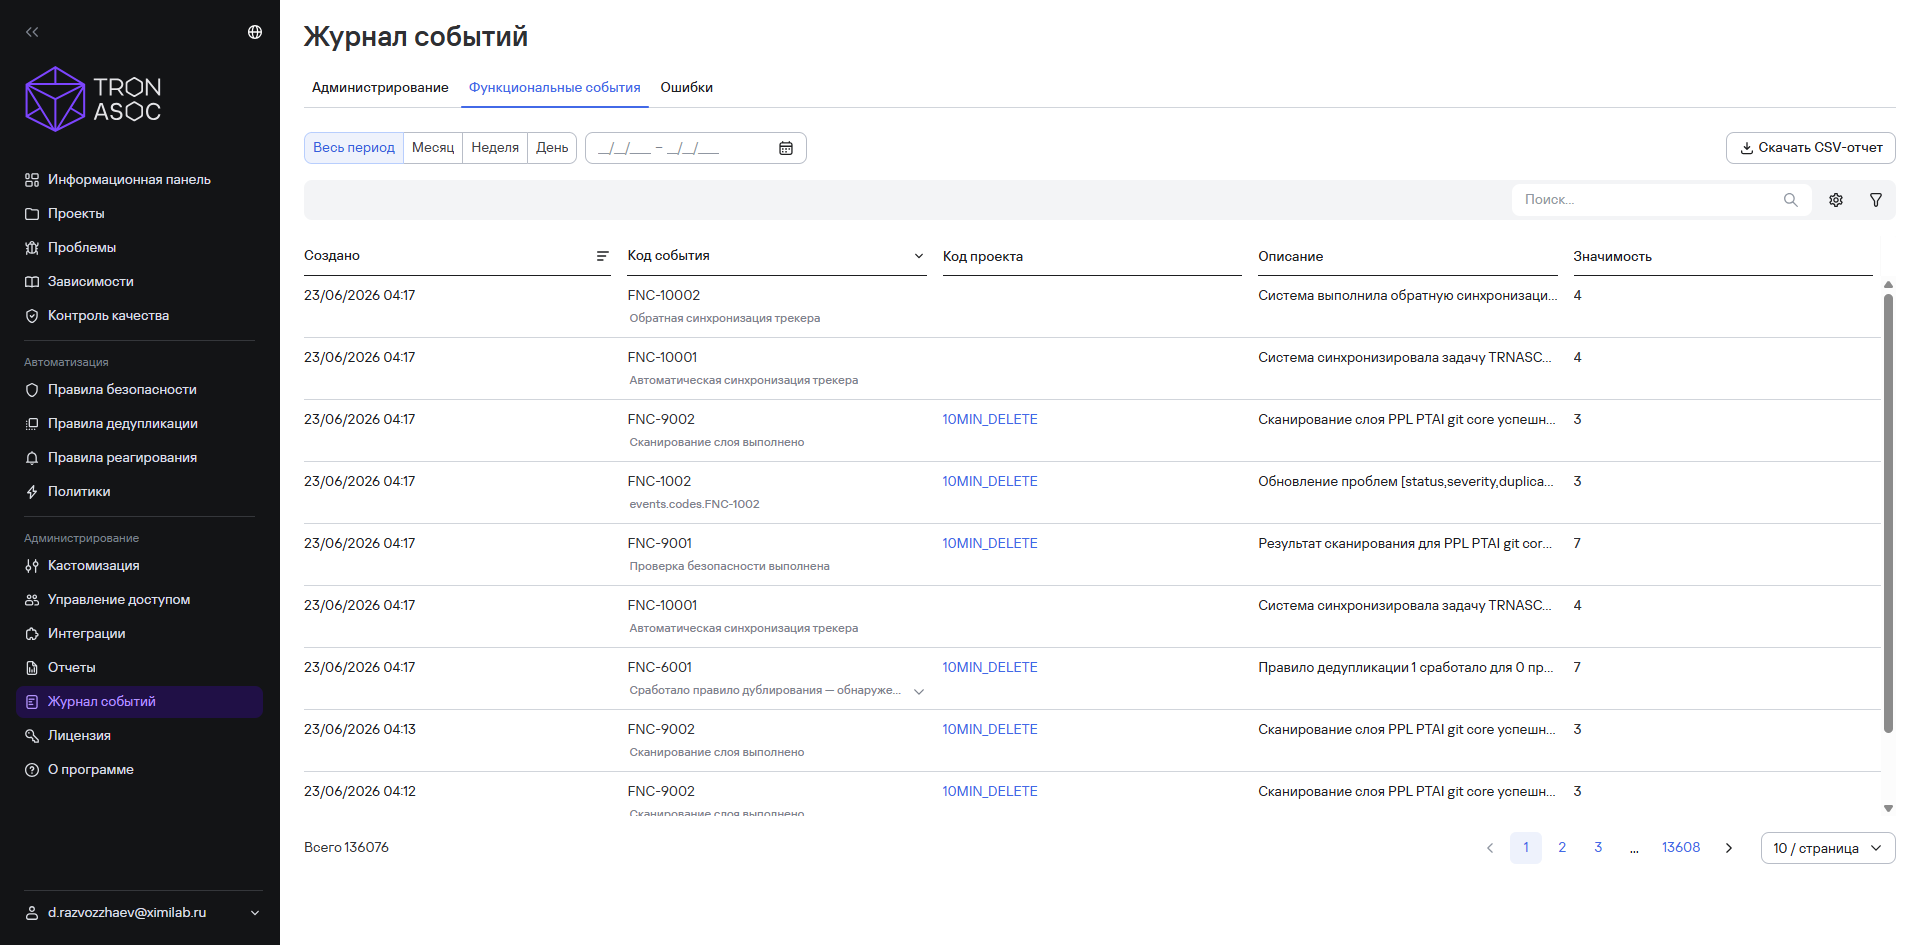Open Зависимости book icon in sidebar
The image size is (1920, 945).
click(32, 282)
